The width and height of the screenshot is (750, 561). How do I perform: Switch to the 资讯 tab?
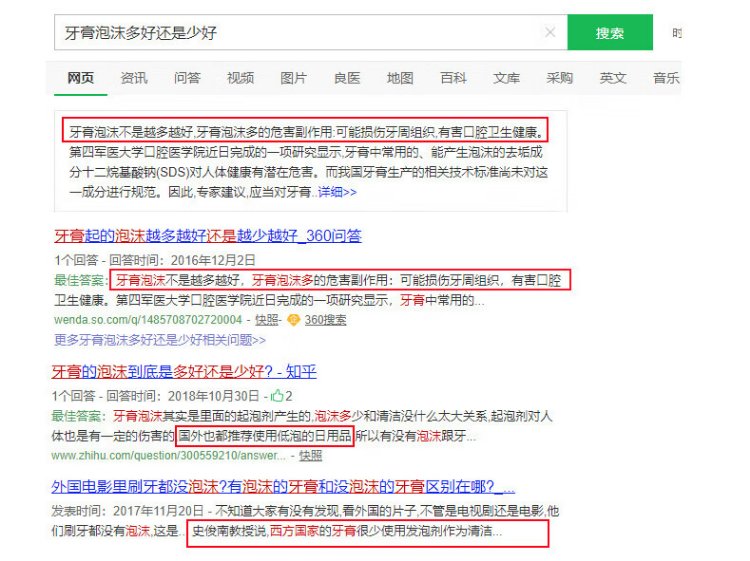[x=134, y=79]
